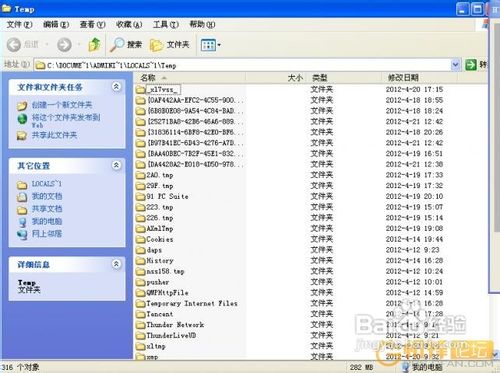The image size is (500, 373).
Task: Click the 316 个对象 status bar text
Action: click(x=20, y=367)
